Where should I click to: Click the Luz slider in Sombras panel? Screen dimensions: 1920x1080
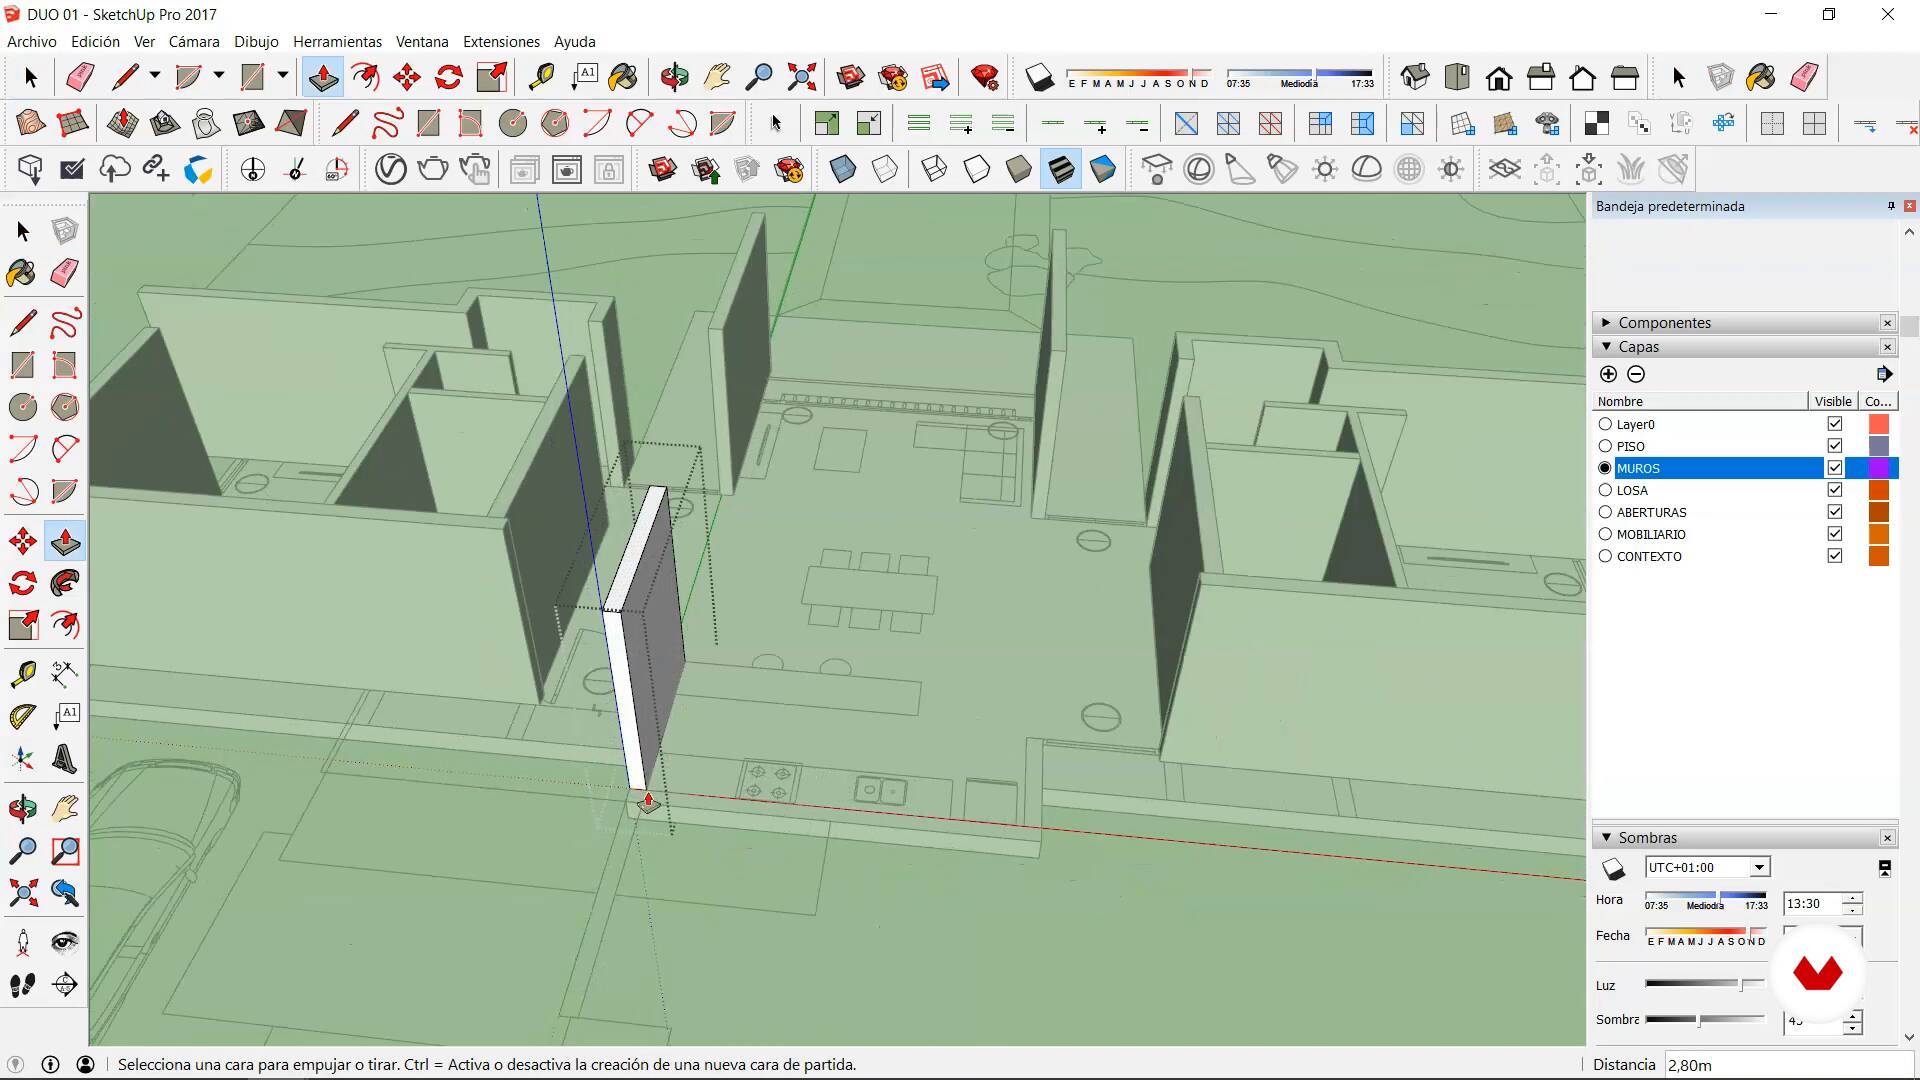(1704, 984)
